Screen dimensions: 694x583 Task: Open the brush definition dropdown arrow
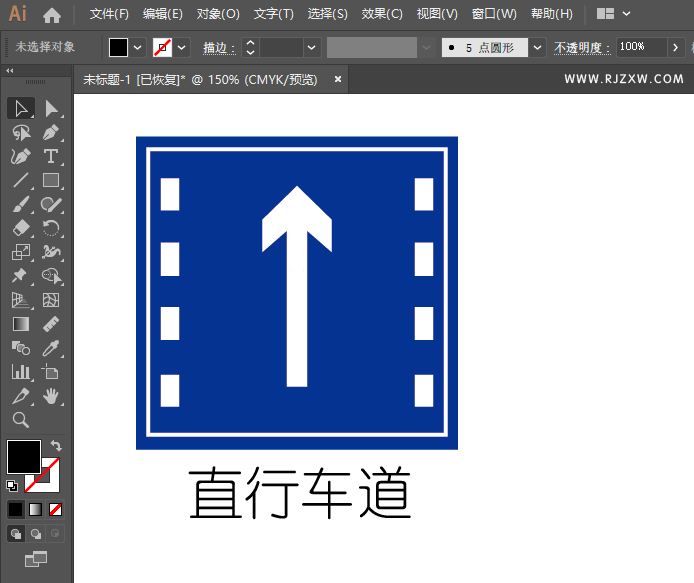coord(537,47)
